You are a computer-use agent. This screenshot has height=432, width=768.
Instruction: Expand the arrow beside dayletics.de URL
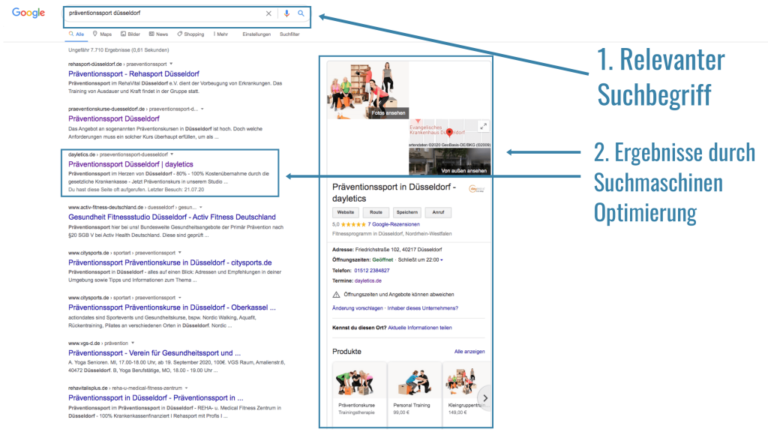tap(172, 154)
